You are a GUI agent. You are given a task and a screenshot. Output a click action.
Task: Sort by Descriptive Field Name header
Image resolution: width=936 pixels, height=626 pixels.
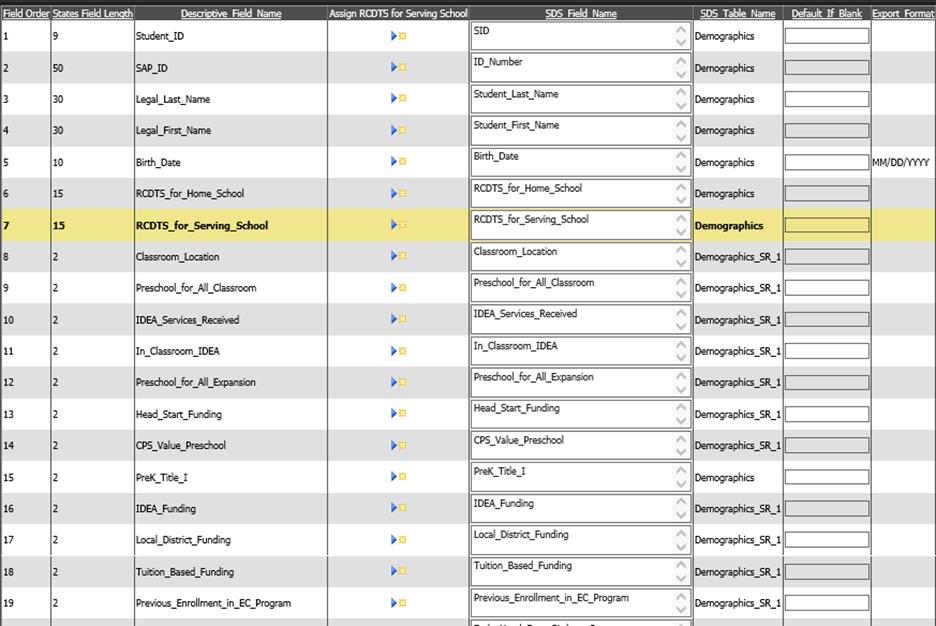(x=231, y=14)
